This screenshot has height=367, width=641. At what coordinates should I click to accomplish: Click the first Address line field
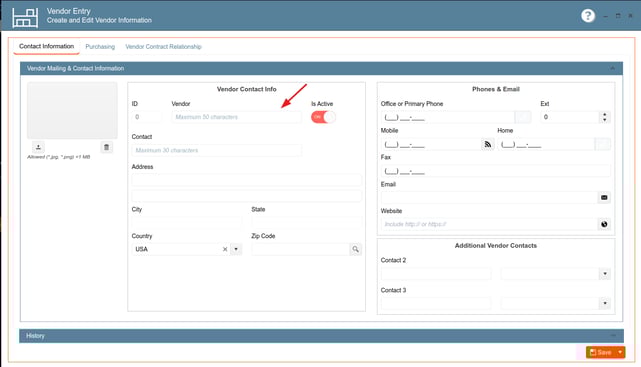(247, 180)
